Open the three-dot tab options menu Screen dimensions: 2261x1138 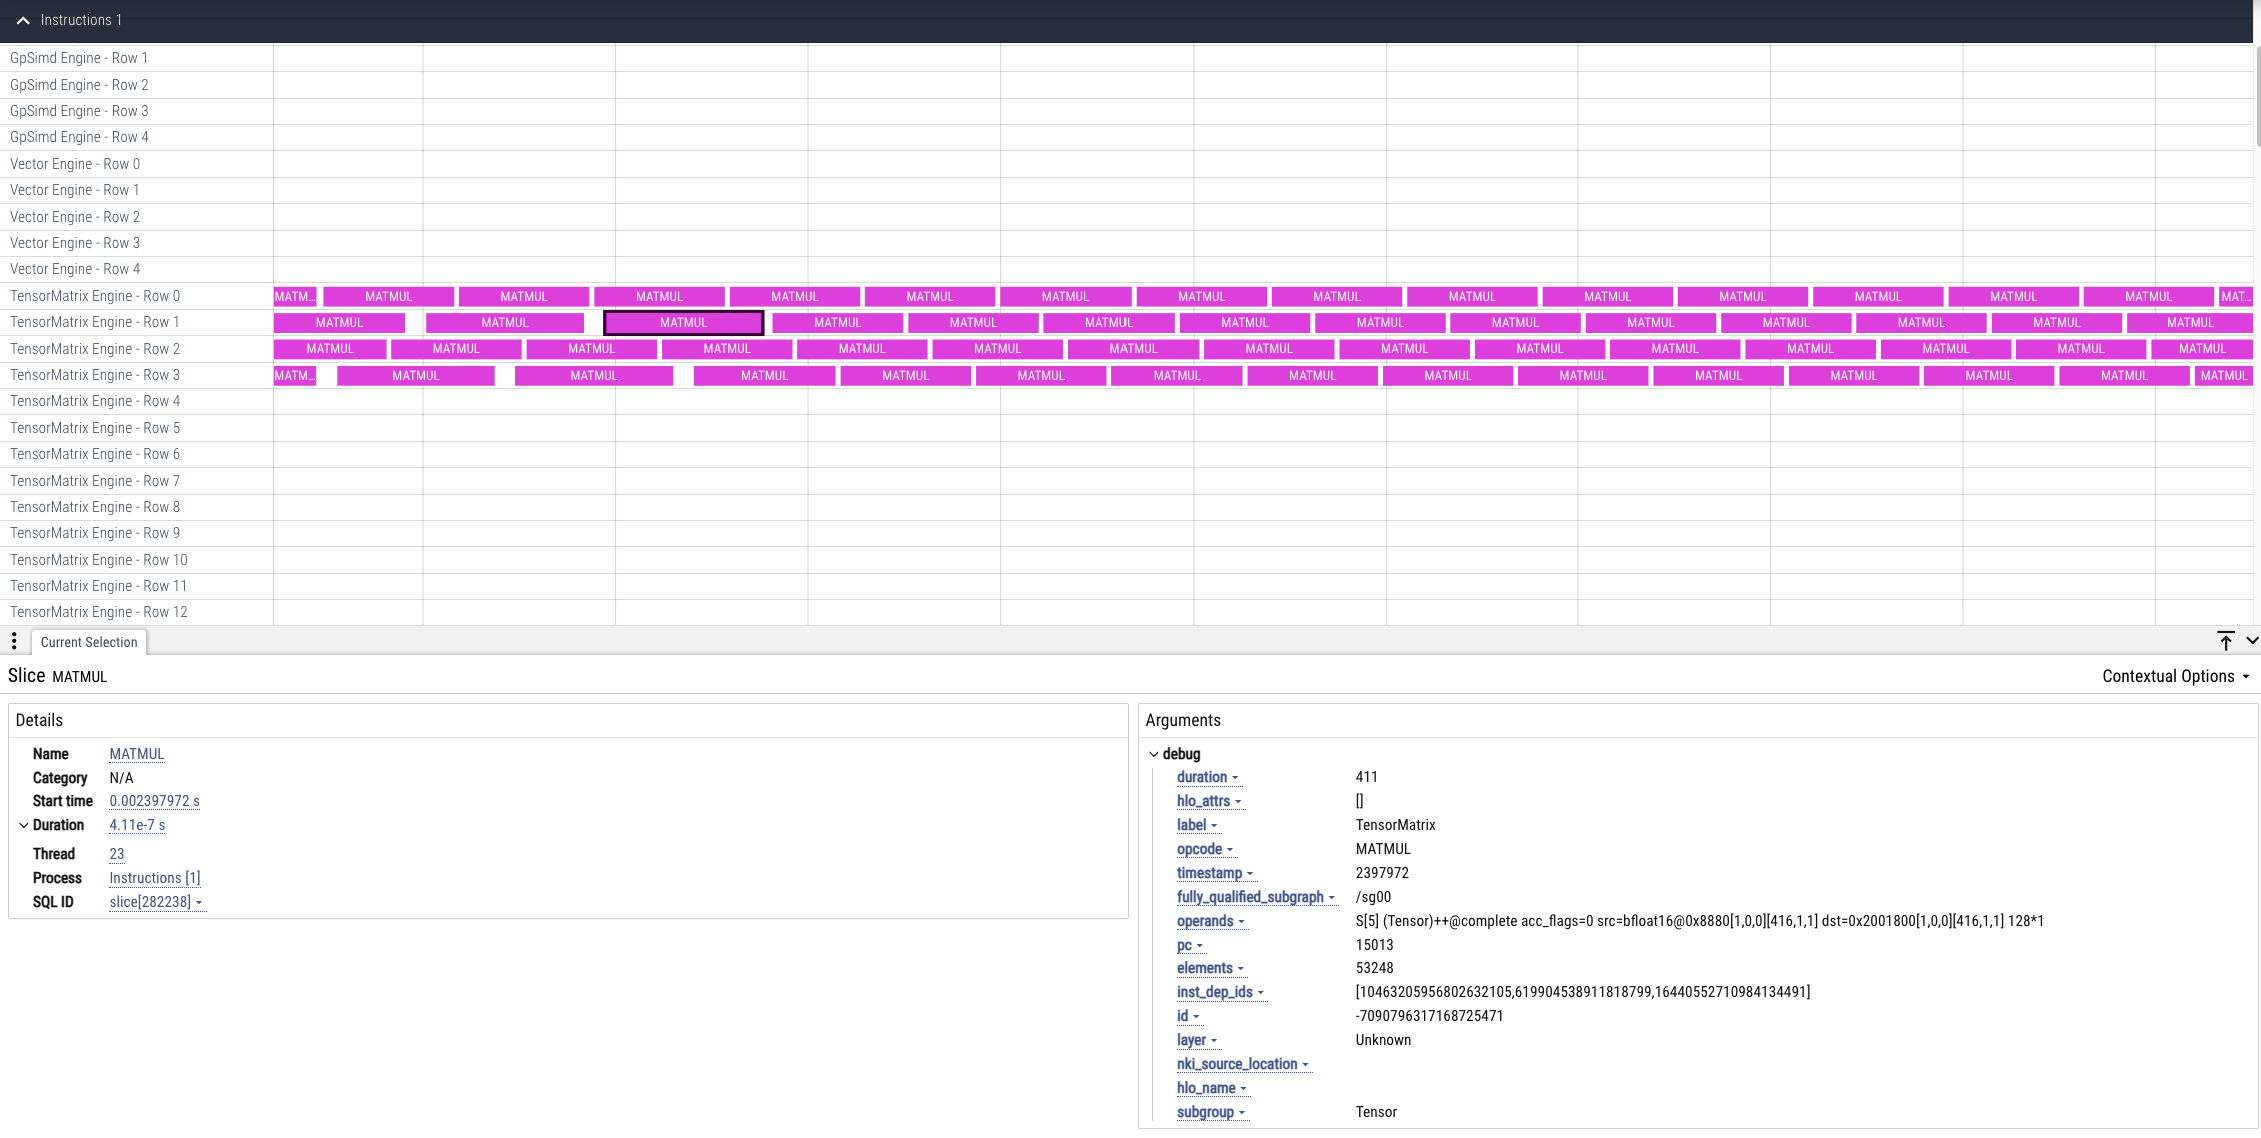[x=14, y=641]
